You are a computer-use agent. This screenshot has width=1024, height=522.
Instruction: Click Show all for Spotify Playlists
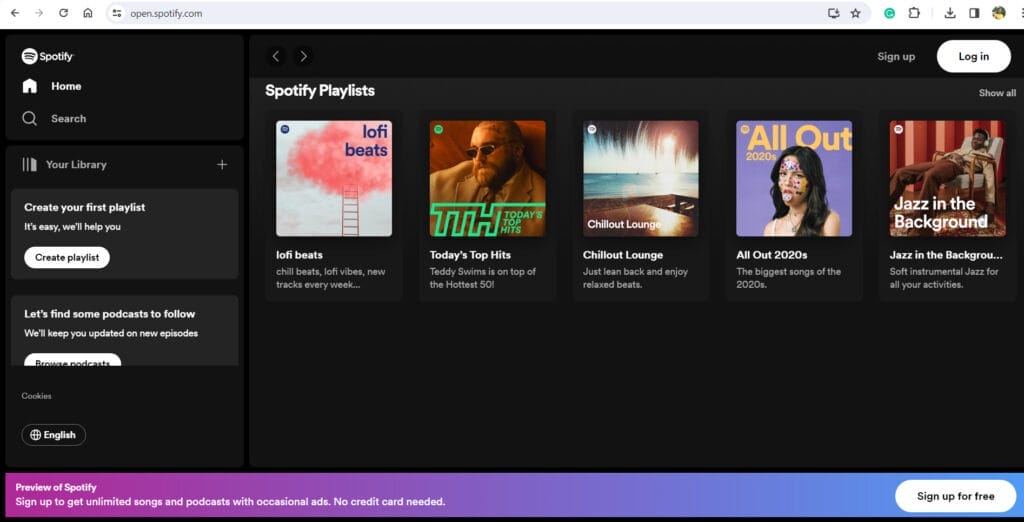click(x=997, y=93)
